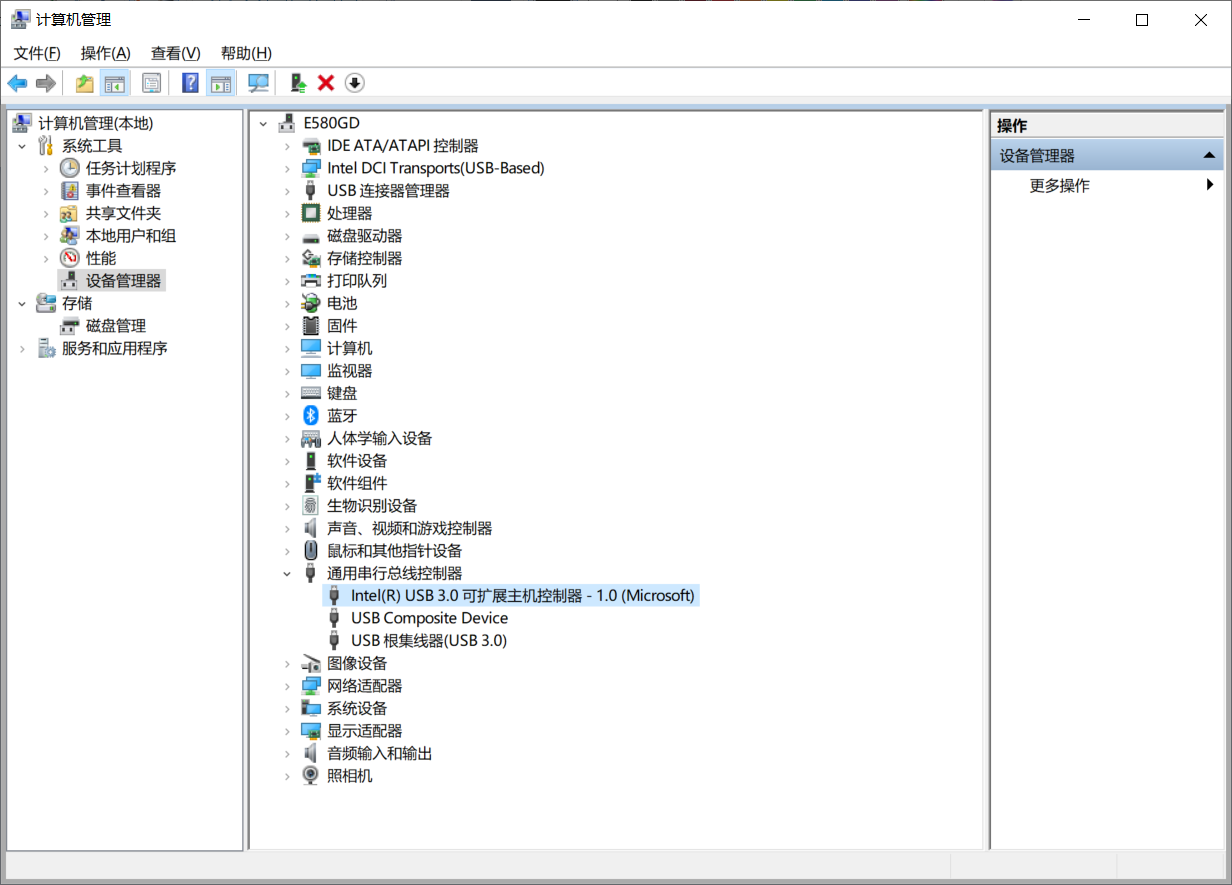This screenshot has width=1232, height=885.
Task: Expand the 性能 node arrow
Action: [46, 258]
